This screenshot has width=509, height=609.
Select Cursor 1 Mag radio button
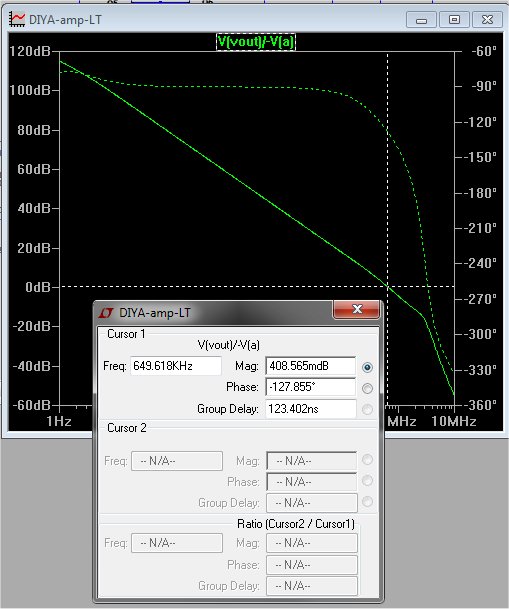[367, 367]
